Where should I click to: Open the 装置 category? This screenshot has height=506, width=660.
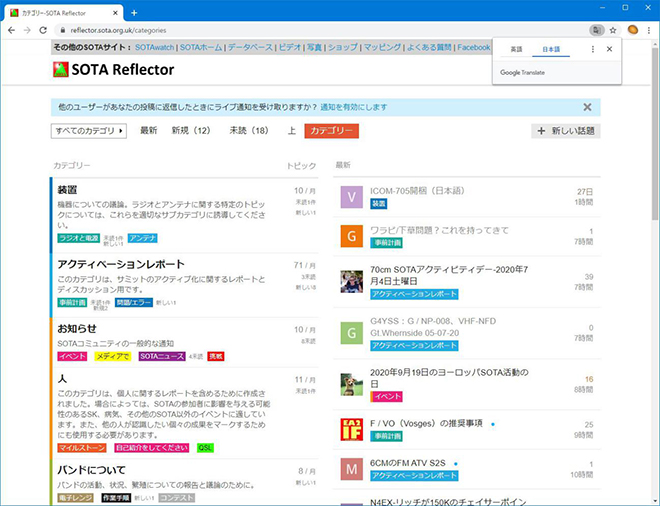pyautogui.click(x=67, y=190)
